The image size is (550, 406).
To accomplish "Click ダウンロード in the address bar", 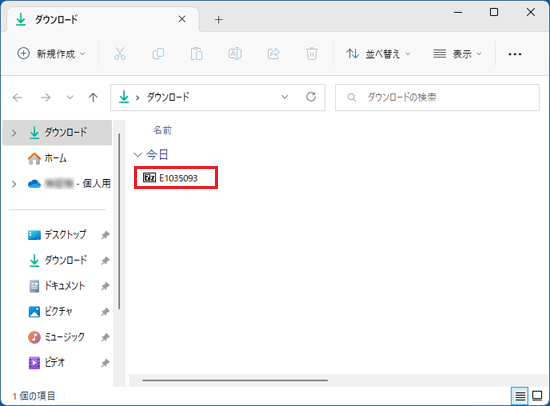I will pos(168,97).
